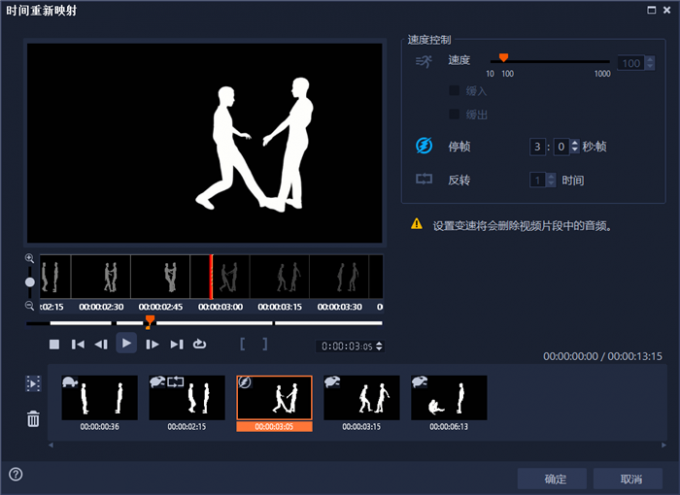This screenshot has width=680, height=495.
Task: Click the speed value spinner arrows
Action: click(x=650, y=63)
